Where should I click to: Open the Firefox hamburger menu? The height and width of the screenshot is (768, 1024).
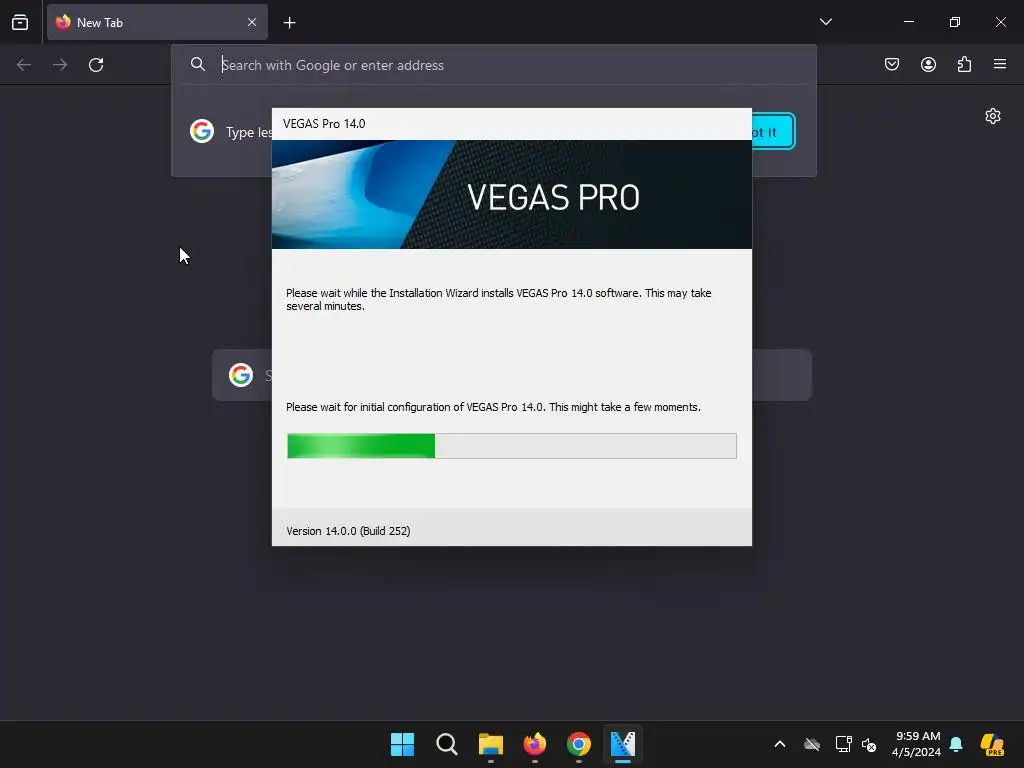(x=1000, y=64)
